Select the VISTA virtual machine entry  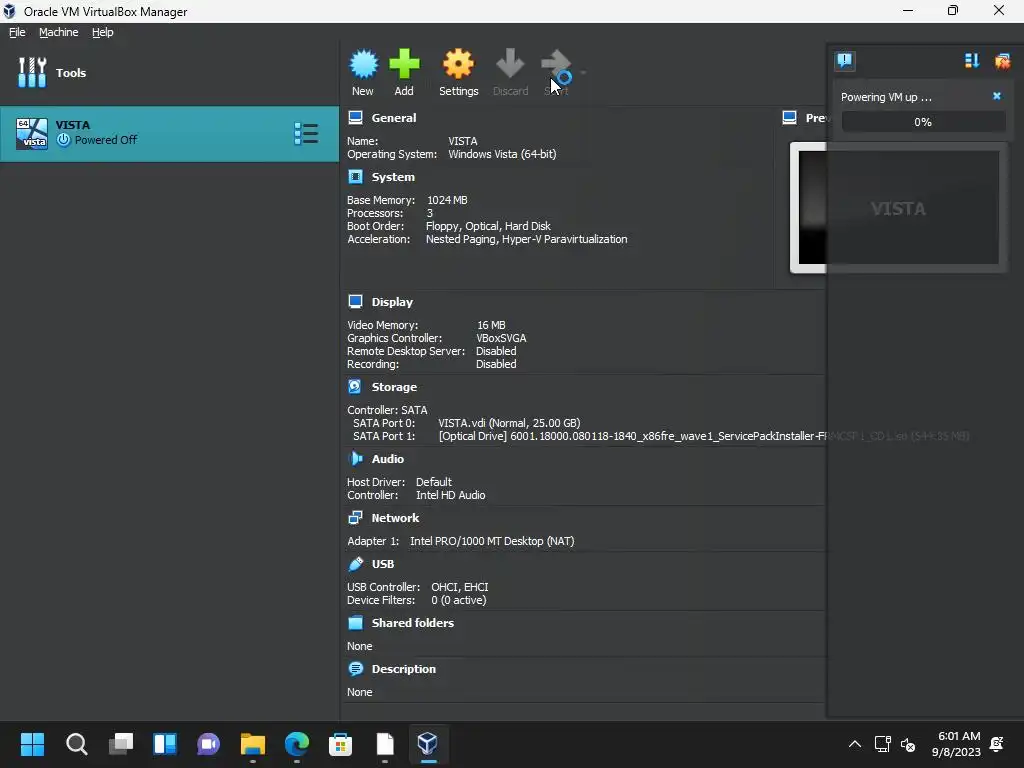coord(170,133)
